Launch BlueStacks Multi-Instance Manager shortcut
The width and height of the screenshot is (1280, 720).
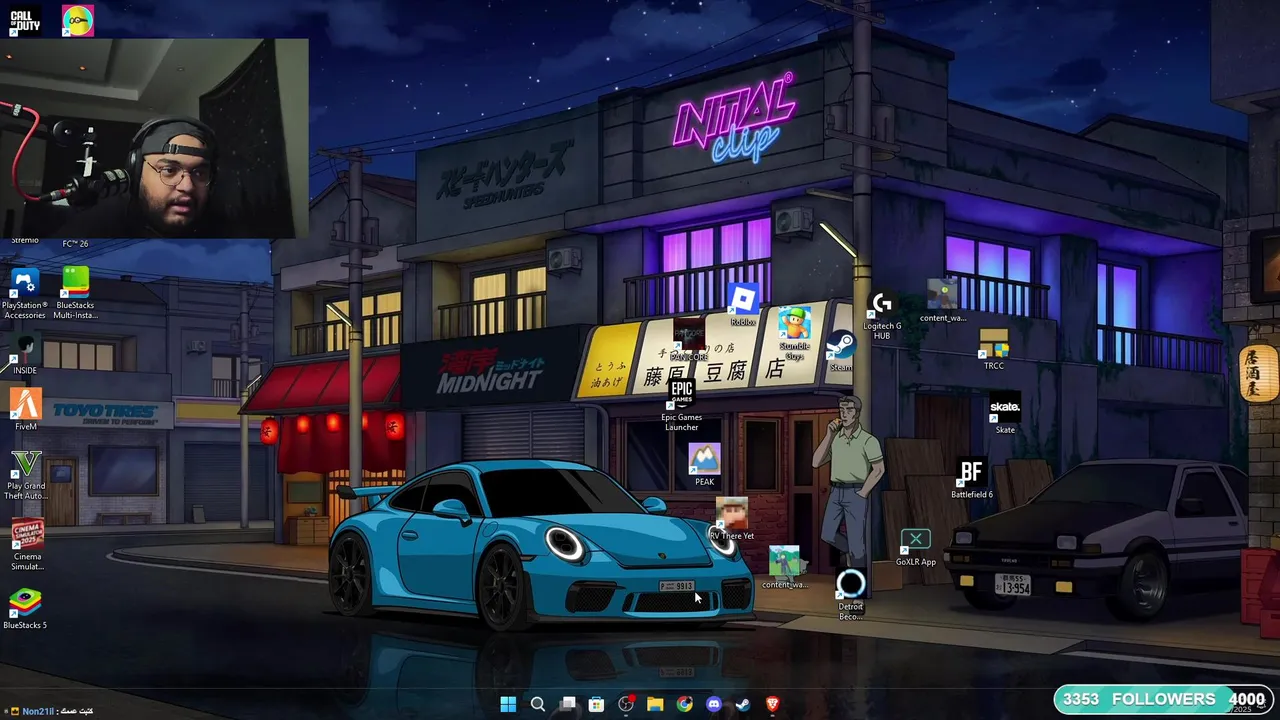(76, 293)
